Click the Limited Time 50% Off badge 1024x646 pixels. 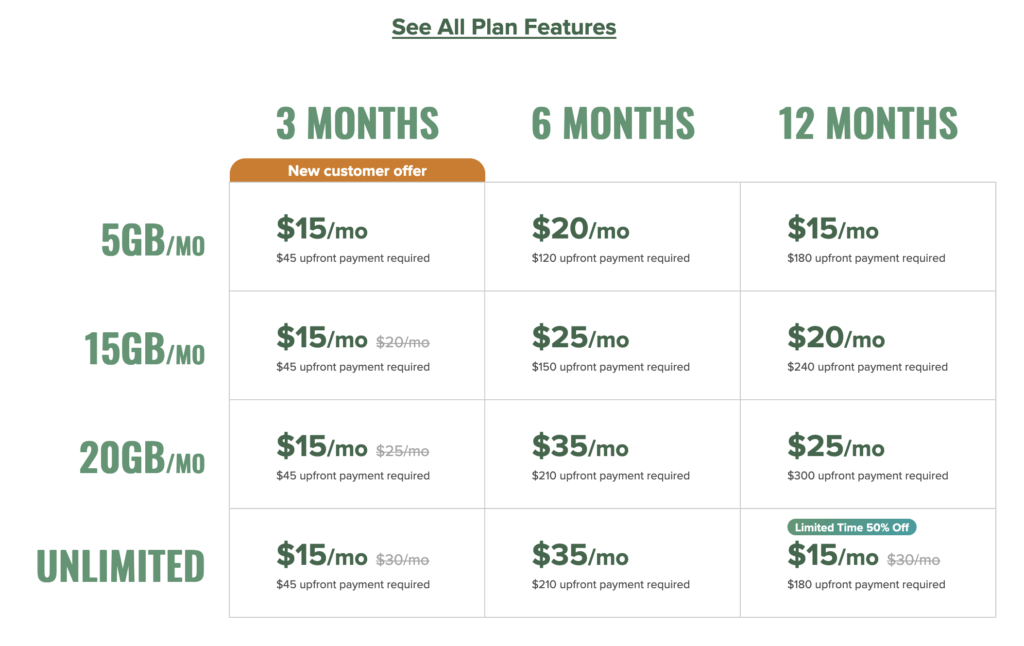coord(852,527)
